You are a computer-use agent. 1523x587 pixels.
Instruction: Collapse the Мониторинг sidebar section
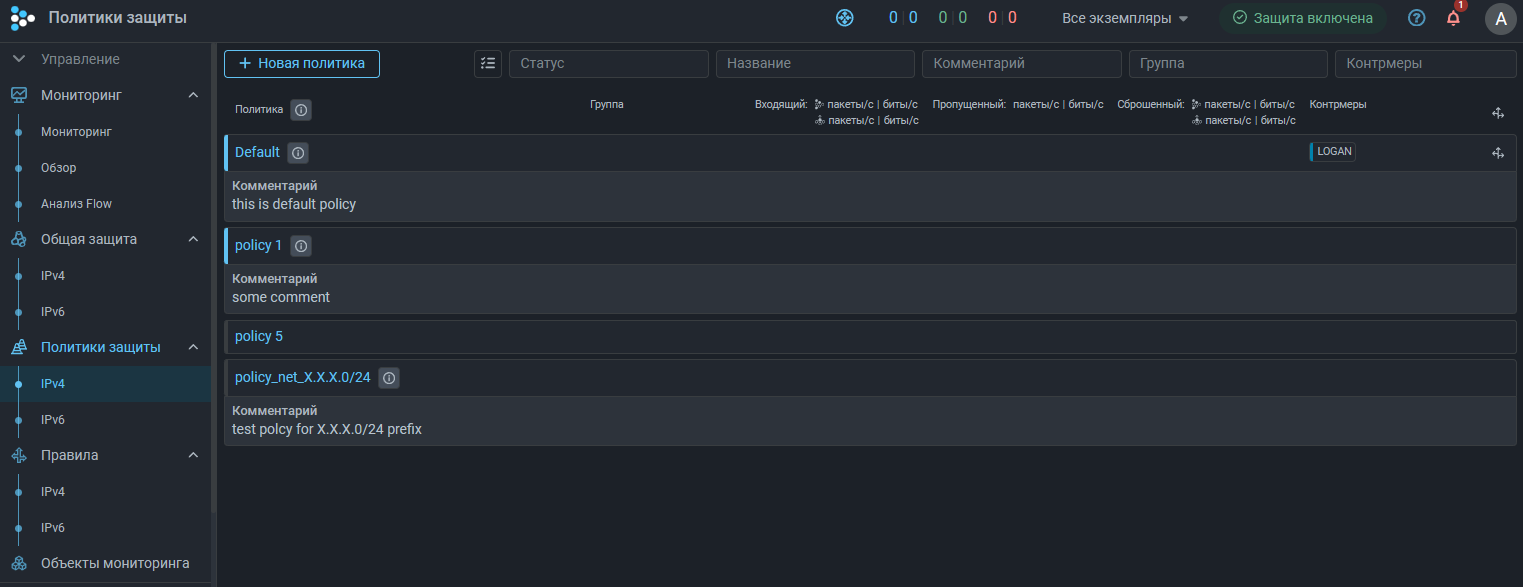click(x=193, y=95)
